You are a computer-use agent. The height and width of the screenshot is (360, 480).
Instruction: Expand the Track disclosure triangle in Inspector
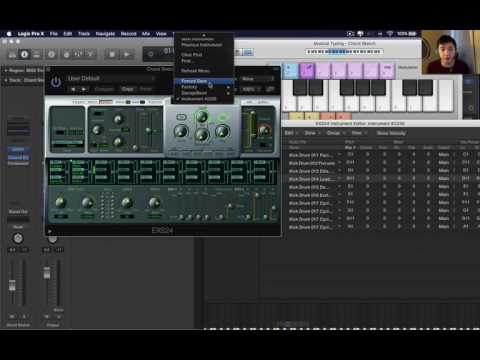(x=6, y=80)
